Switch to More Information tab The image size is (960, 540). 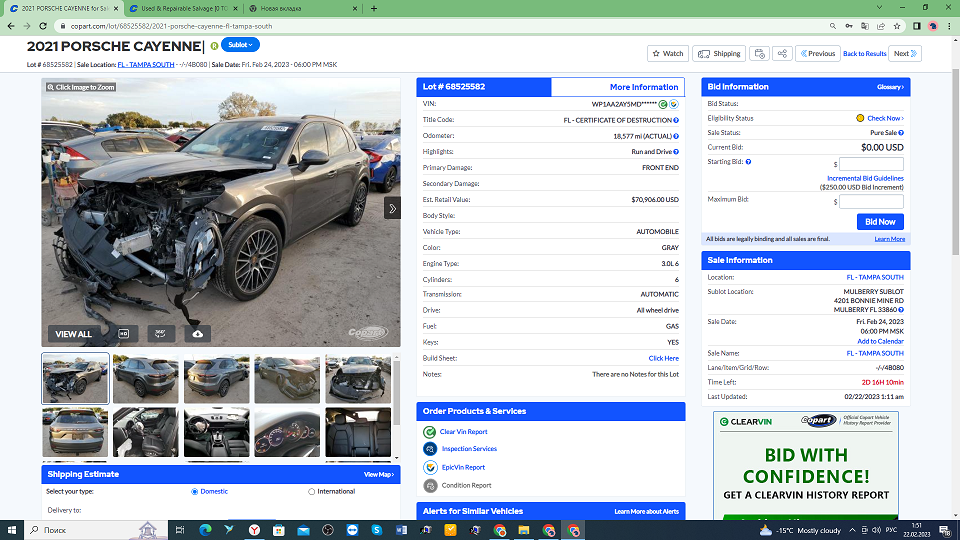point(618,87)
